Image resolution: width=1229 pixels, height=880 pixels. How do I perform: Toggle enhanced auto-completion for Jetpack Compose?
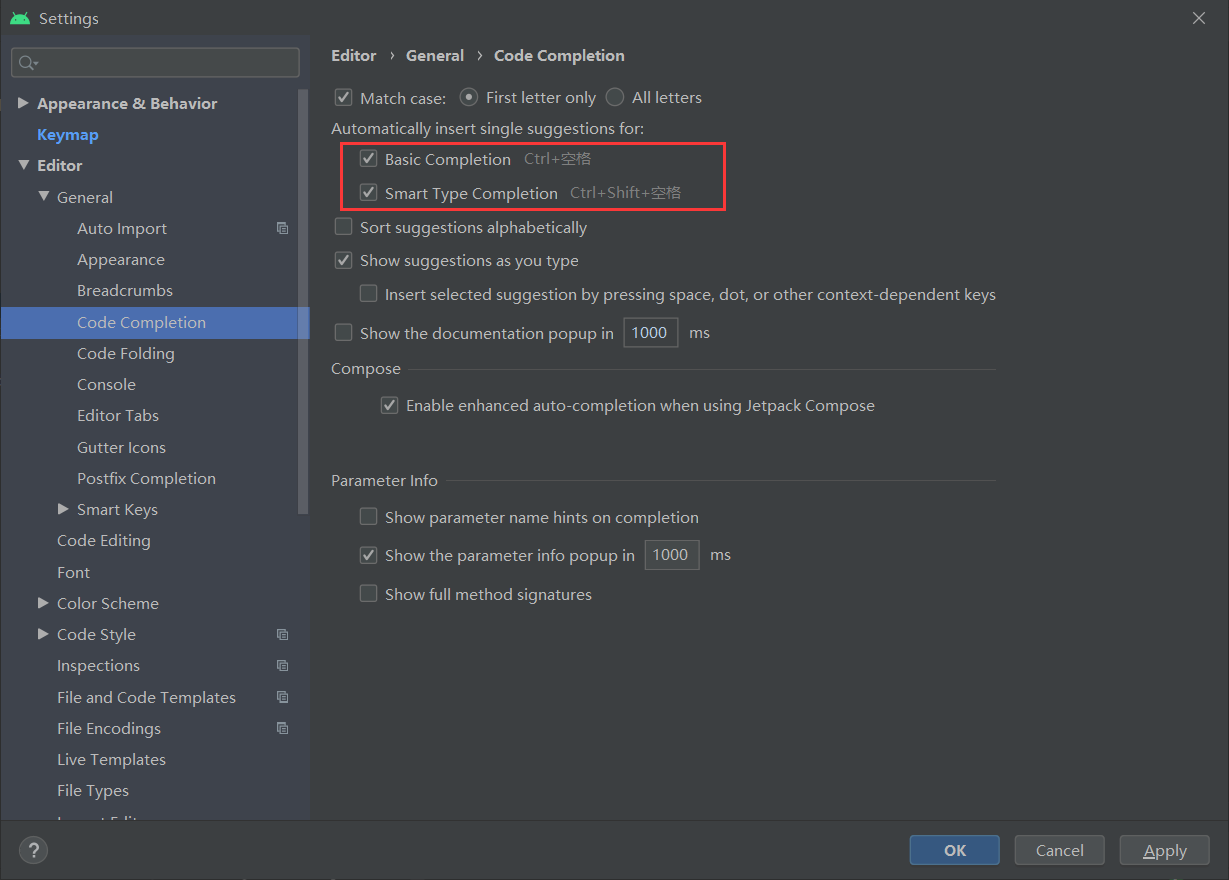click(x=389, y=405)
